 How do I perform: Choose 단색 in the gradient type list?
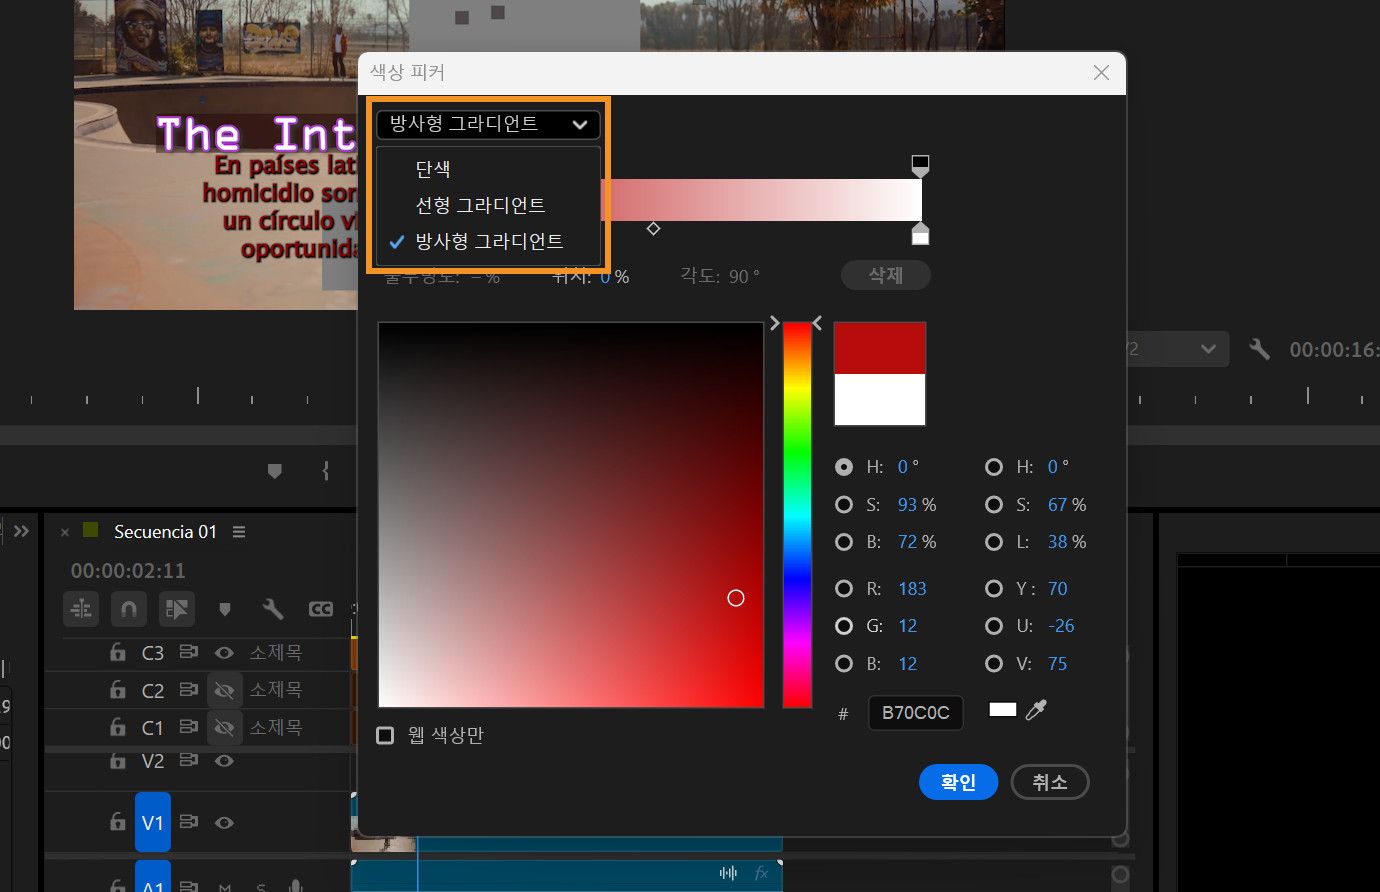click(432, 169)
